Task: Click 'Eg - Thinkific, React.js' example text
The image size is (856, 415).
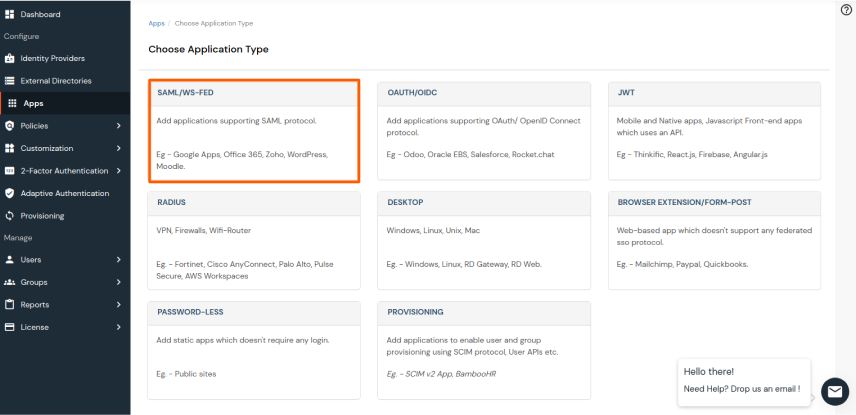Action: (x=692, y=155)
